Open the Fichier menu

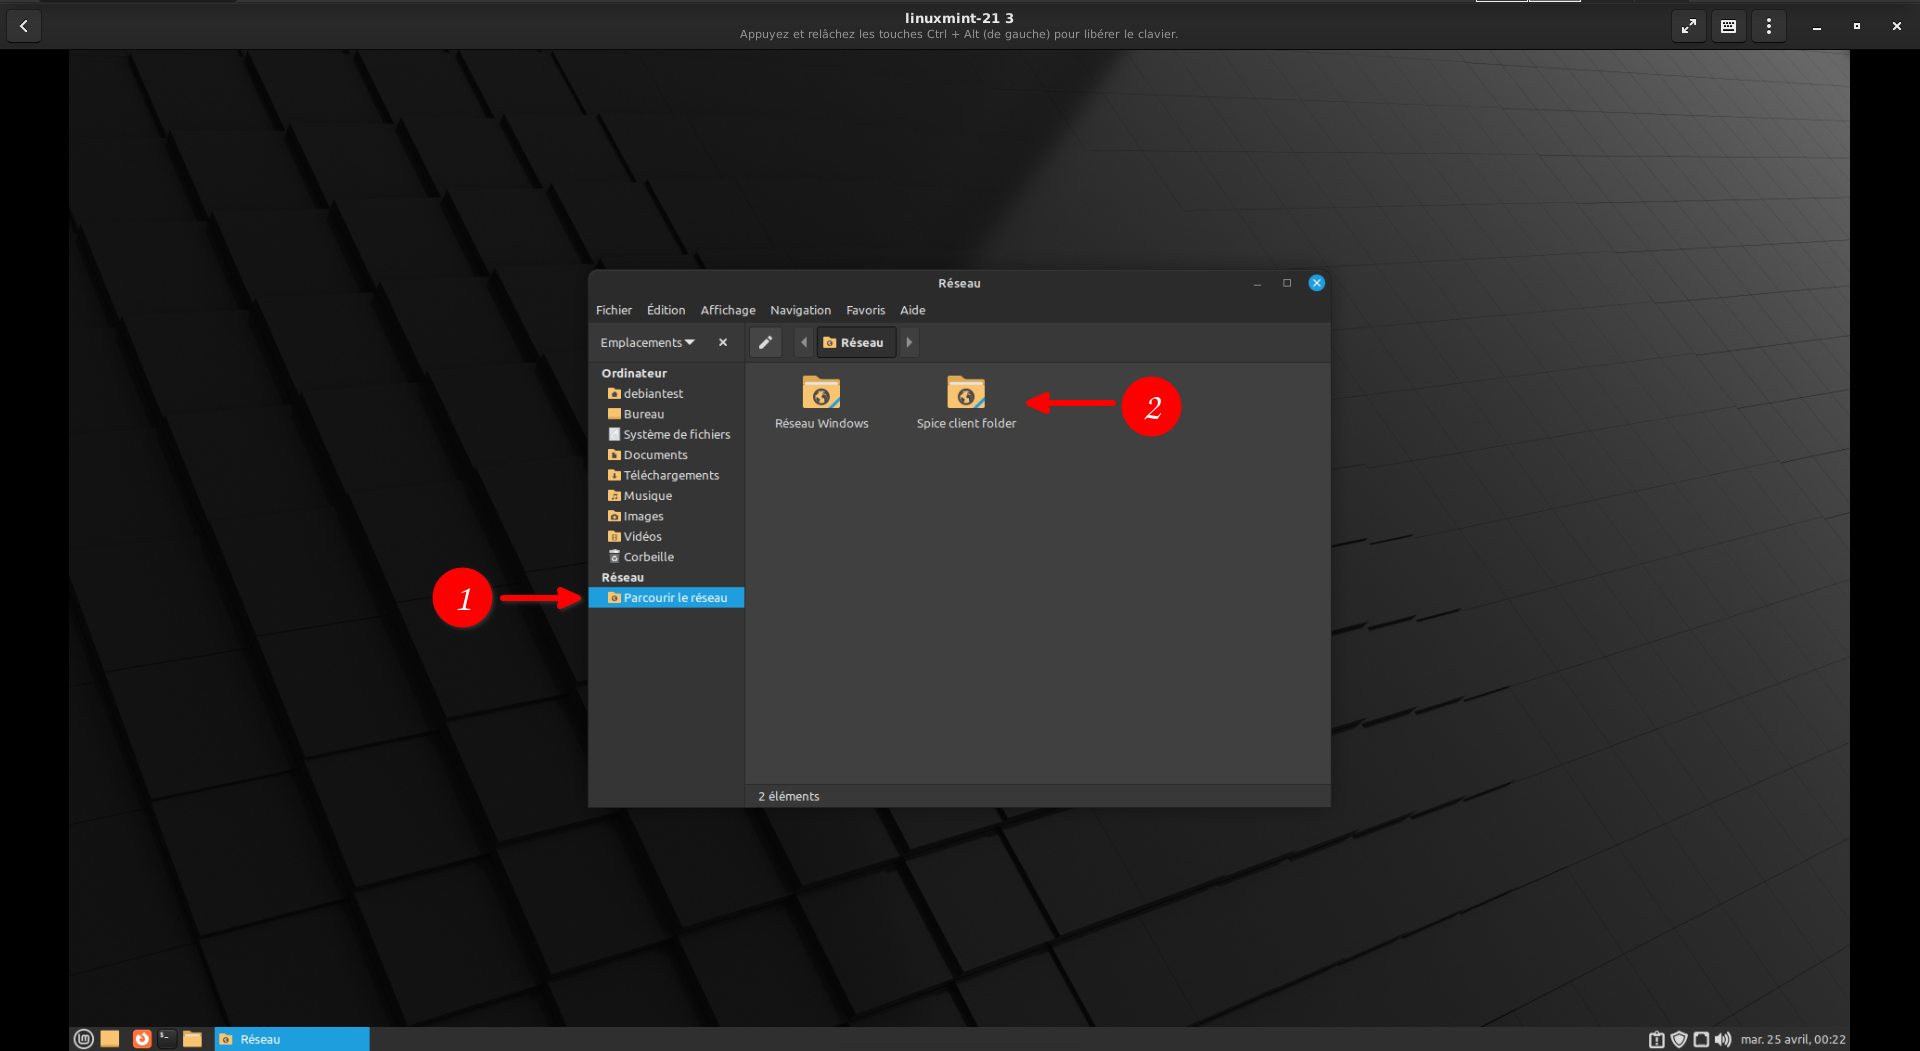point(614,310)
